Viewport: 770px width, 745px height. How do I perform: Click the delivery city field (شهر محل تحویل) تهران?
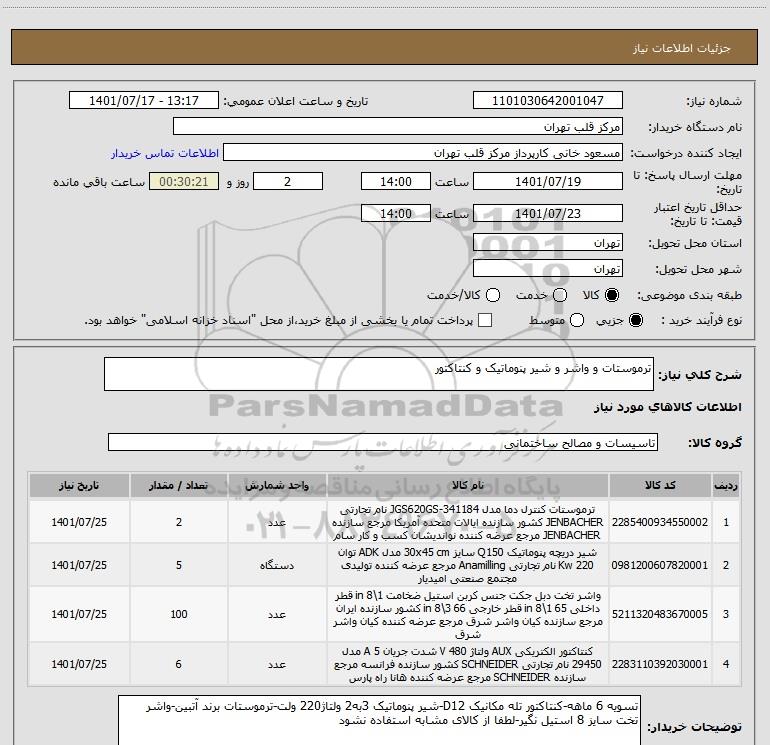coord(548,268)
